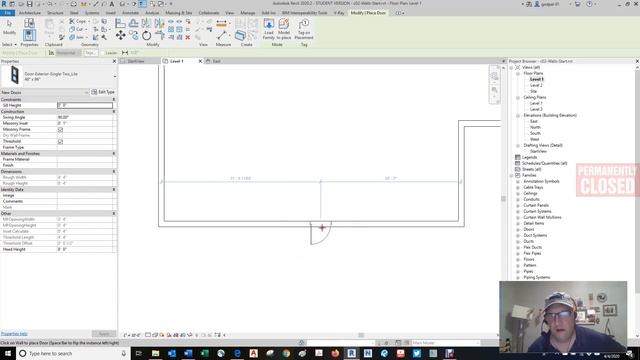Toggle Masonry Frame checkbox

click(x=60, y=129)
